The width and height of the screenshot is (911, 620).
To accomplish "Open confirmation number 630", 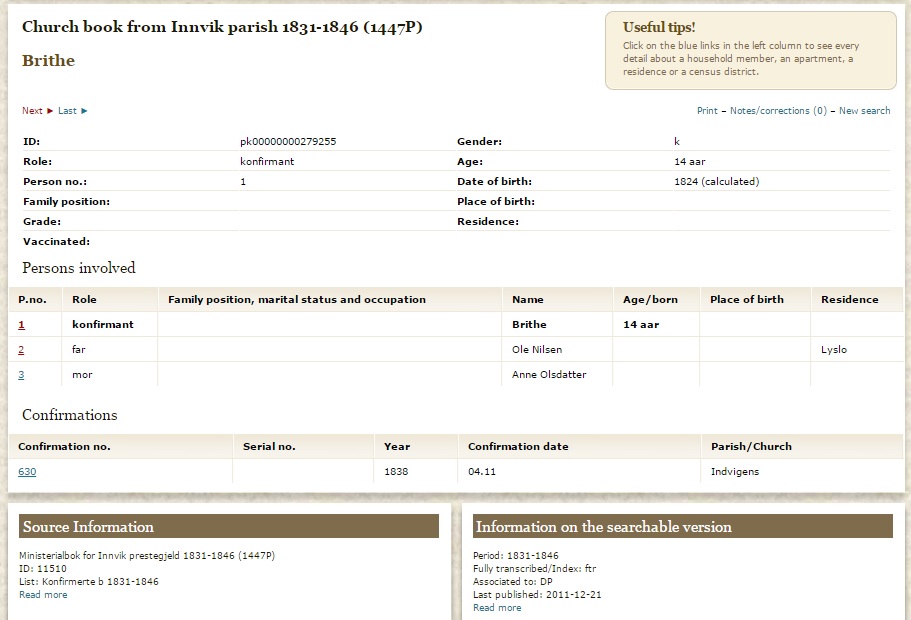I will coord(27,472).
